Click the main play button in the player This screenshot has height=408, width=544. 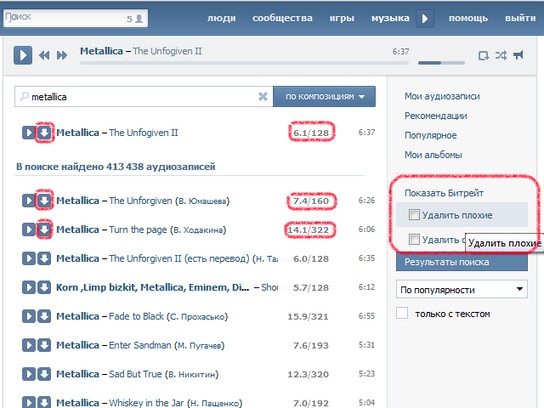(x=23, y=55)
